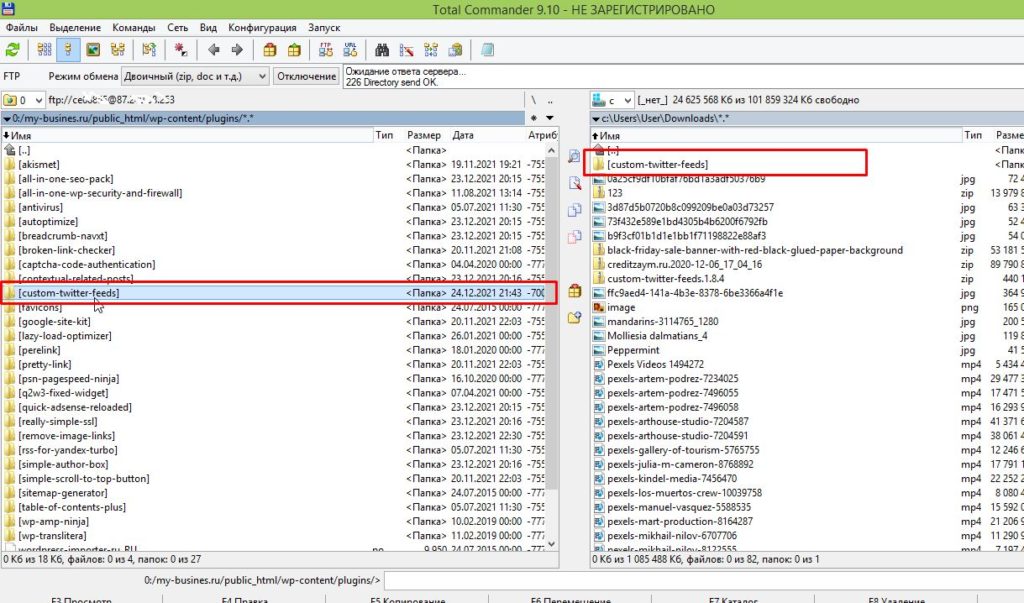The width and height of the screenshot is (1024, 603).
Task: Click the Back arrow in toolbar
Action: [214, 49]
